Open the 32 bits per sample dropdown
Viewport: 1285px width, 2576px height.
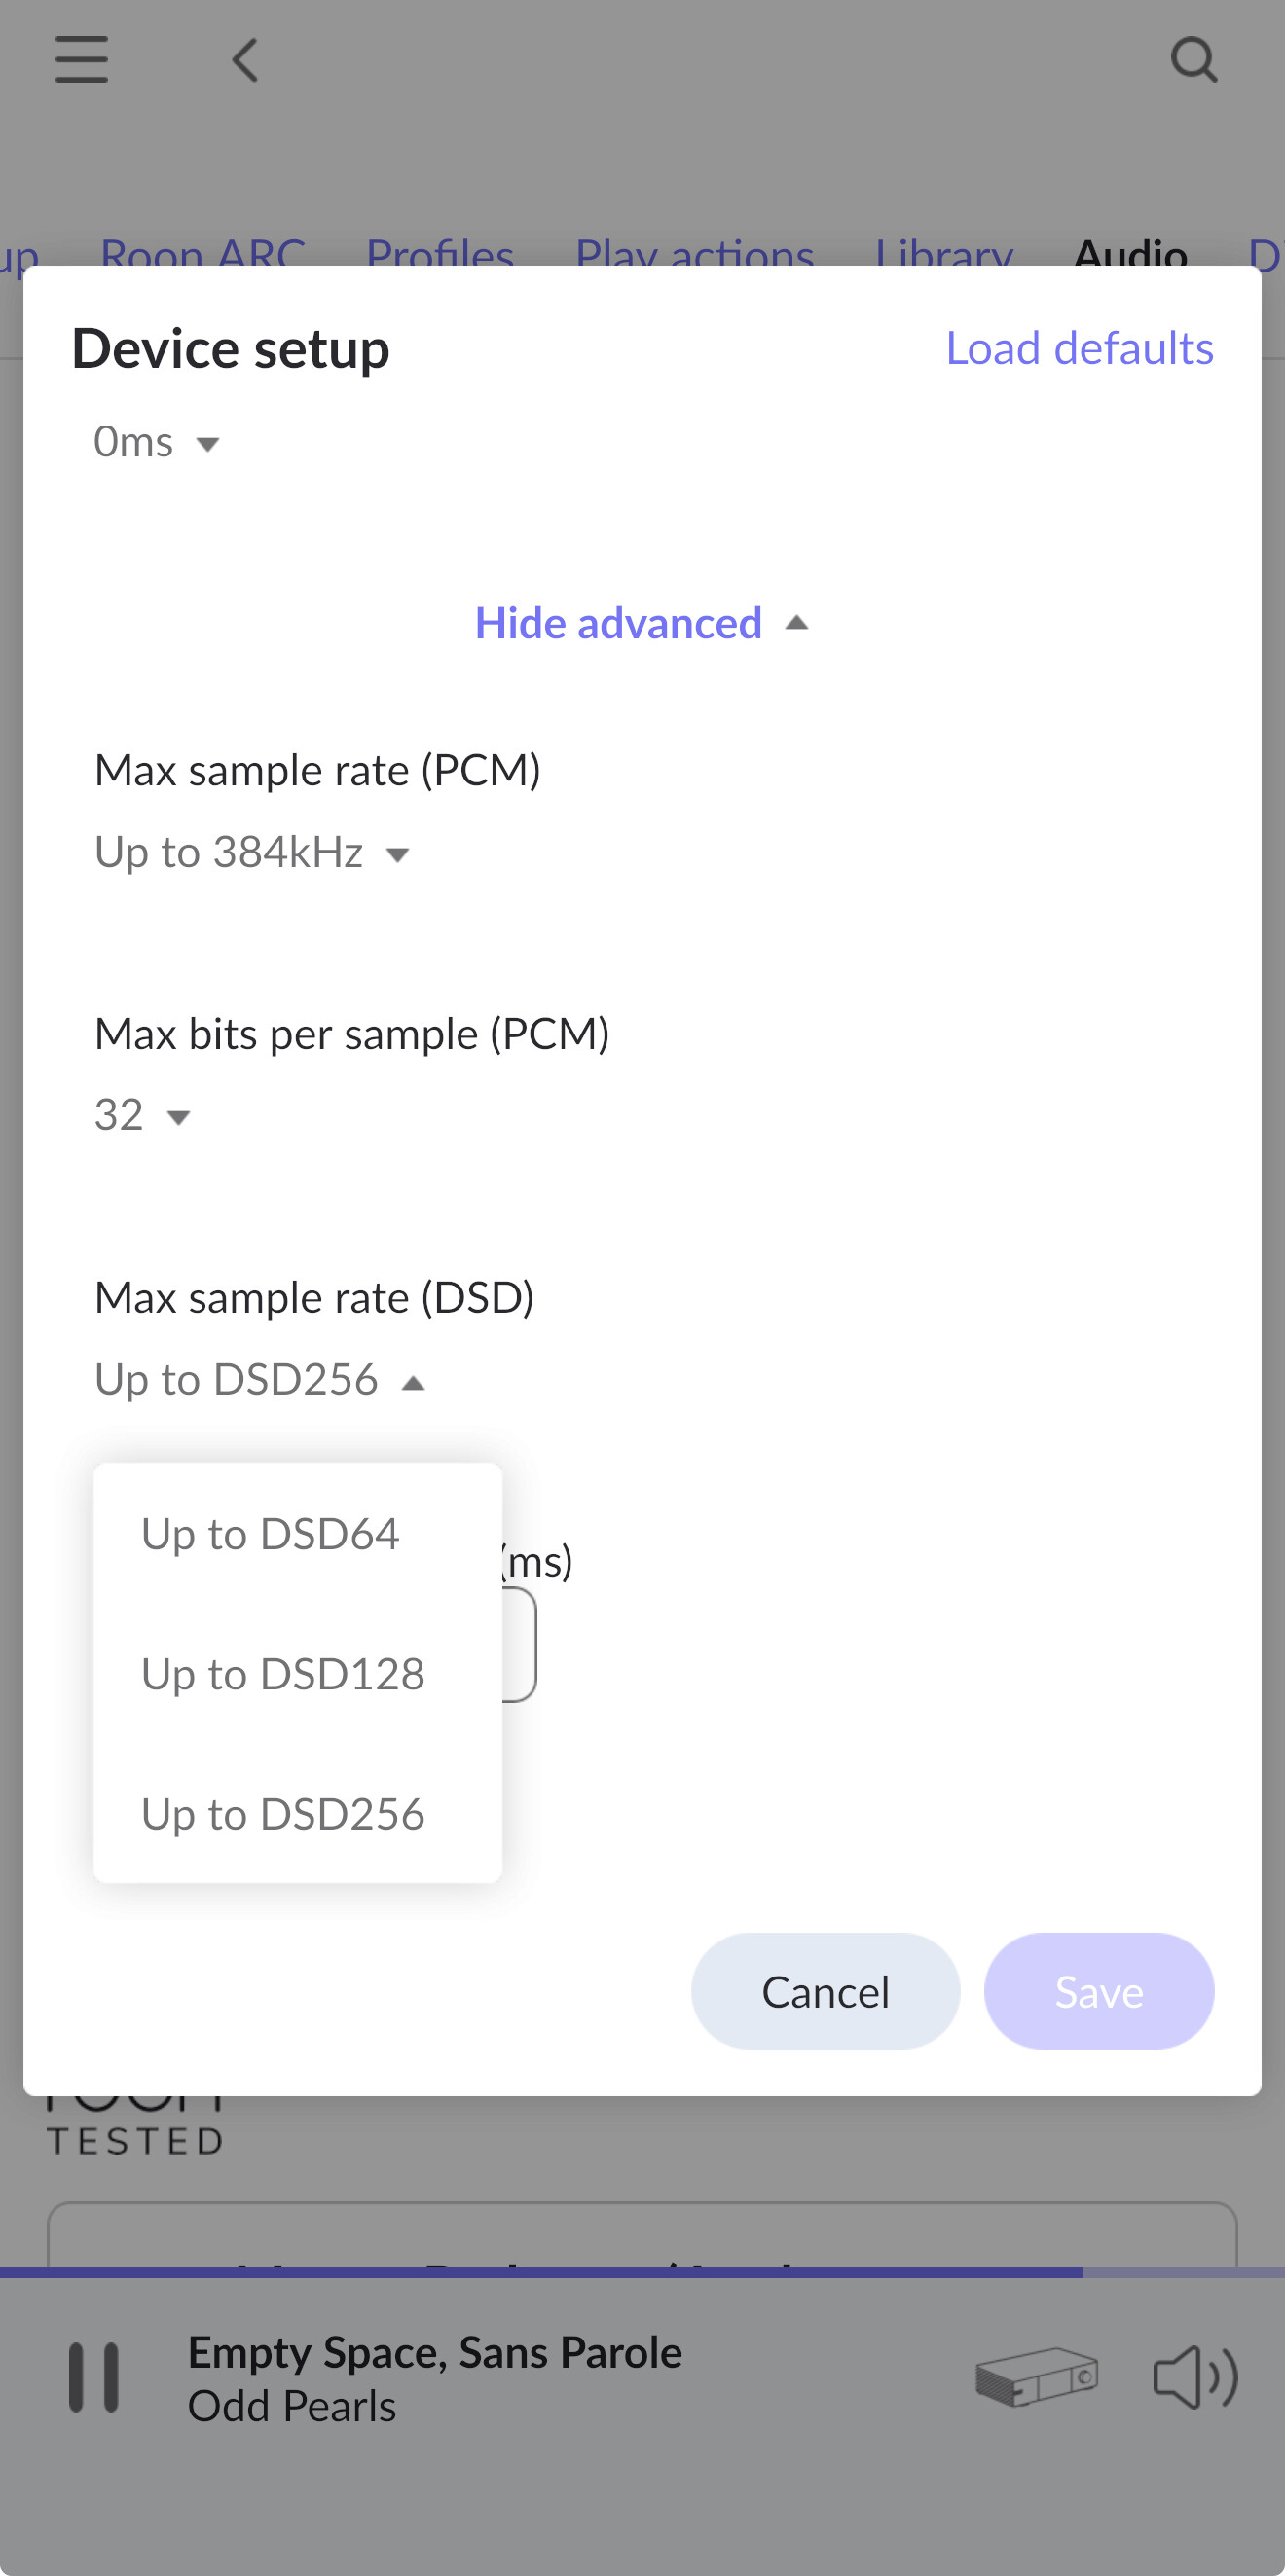(x=142, y=1115)
